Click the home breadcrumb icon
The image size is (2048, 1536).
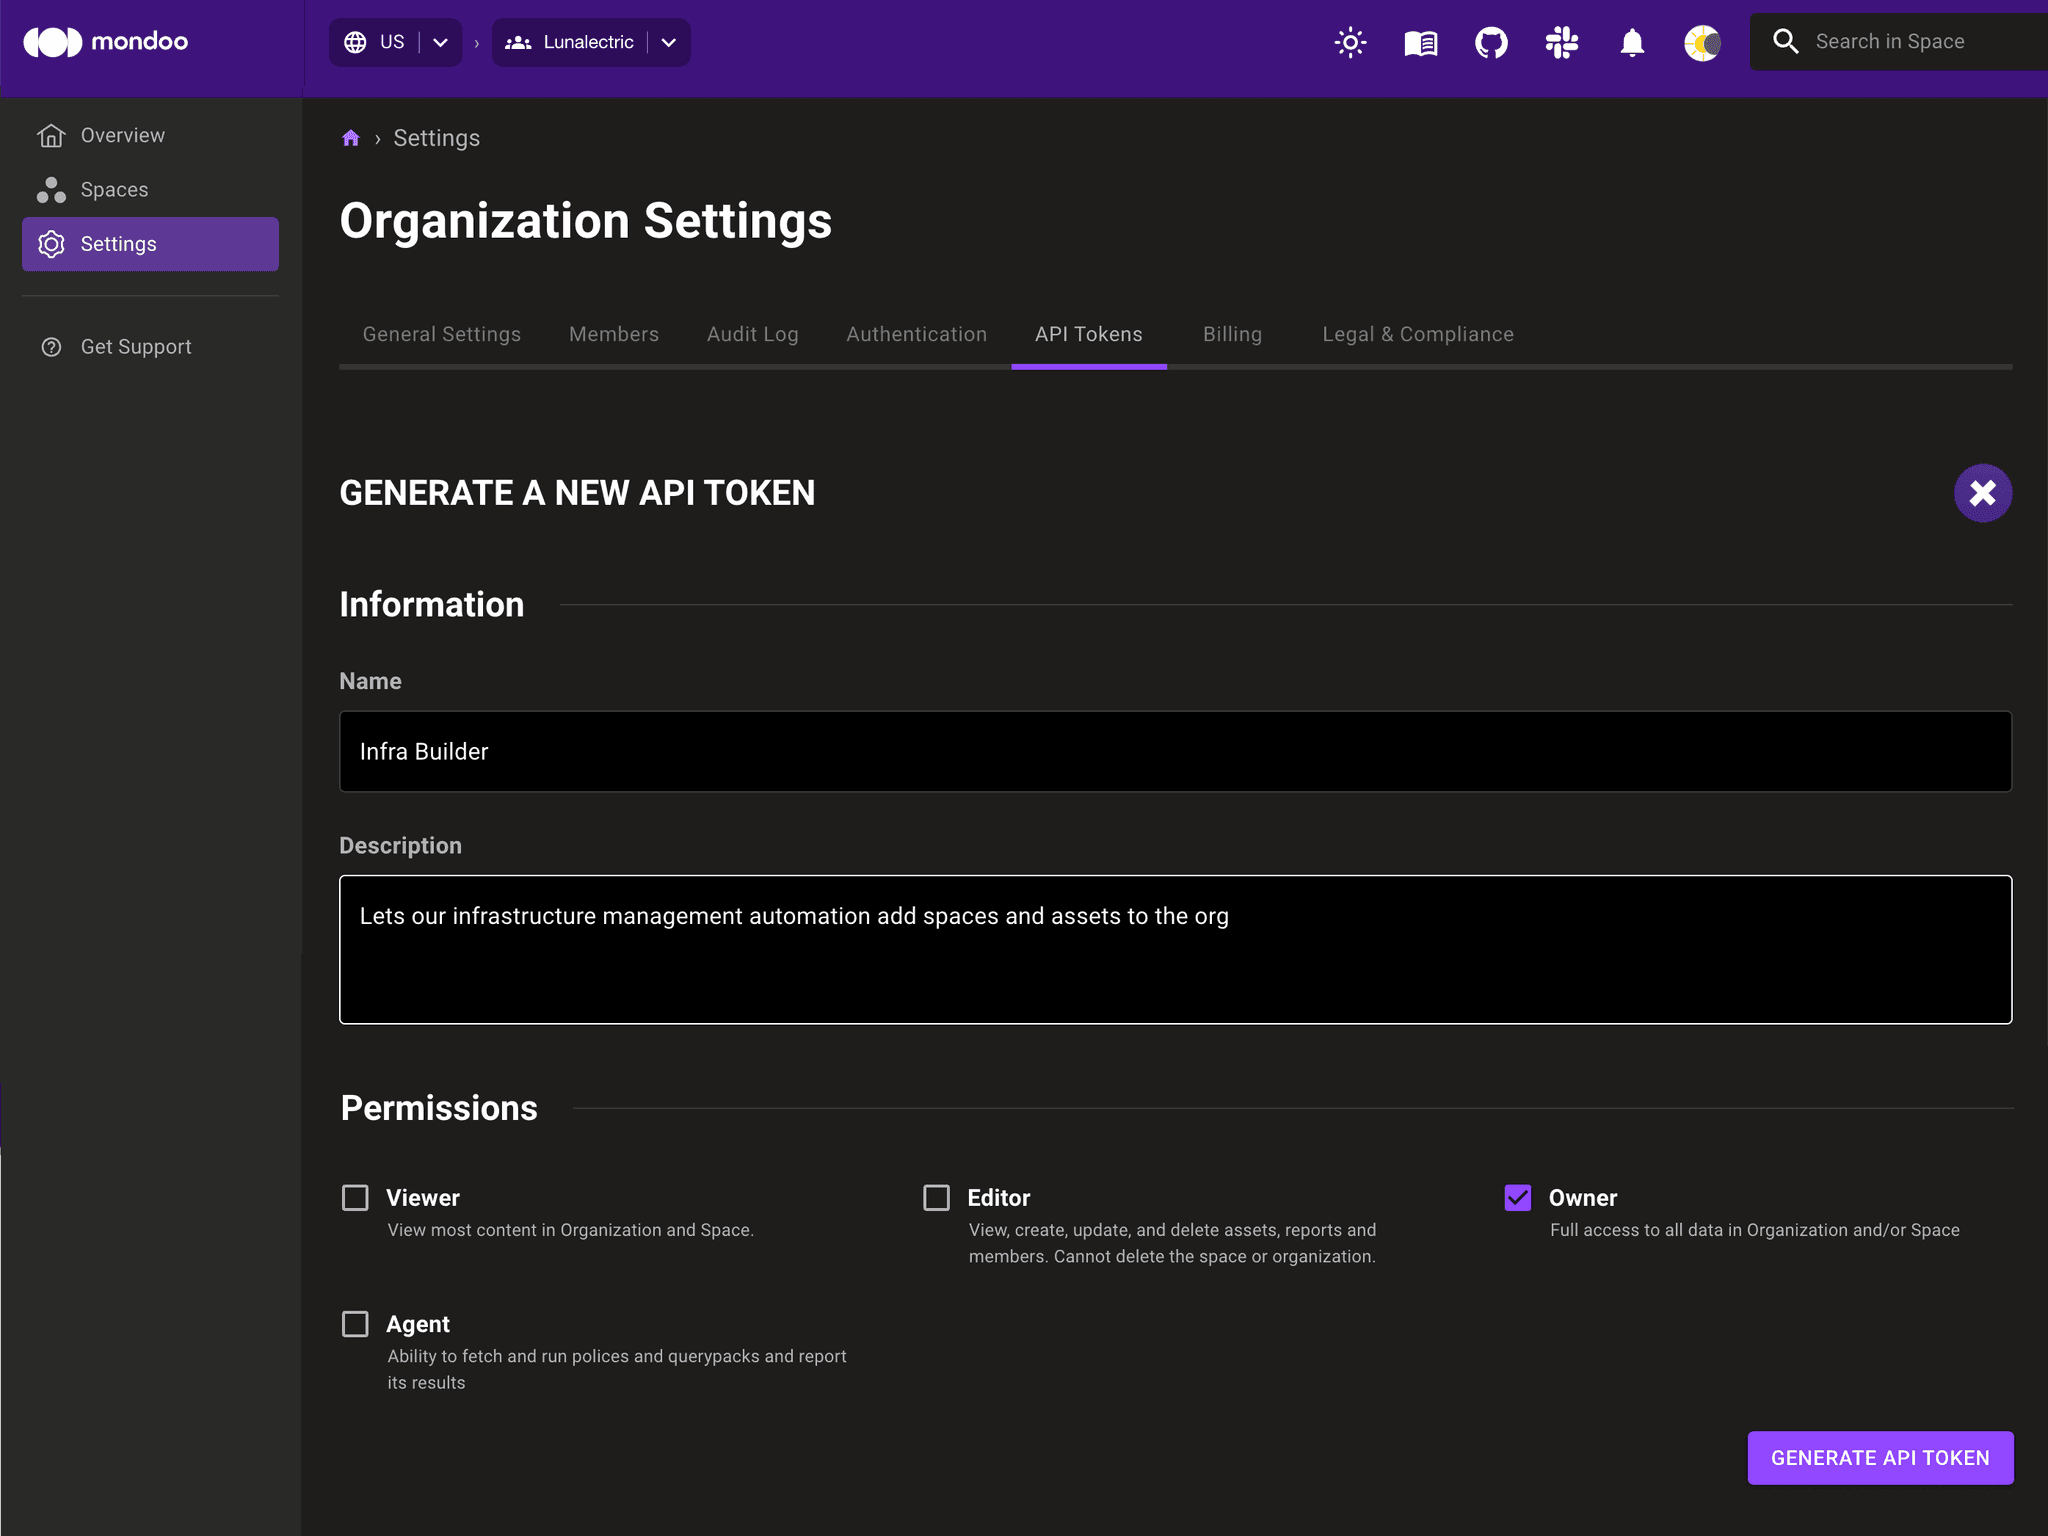(349, 137)
